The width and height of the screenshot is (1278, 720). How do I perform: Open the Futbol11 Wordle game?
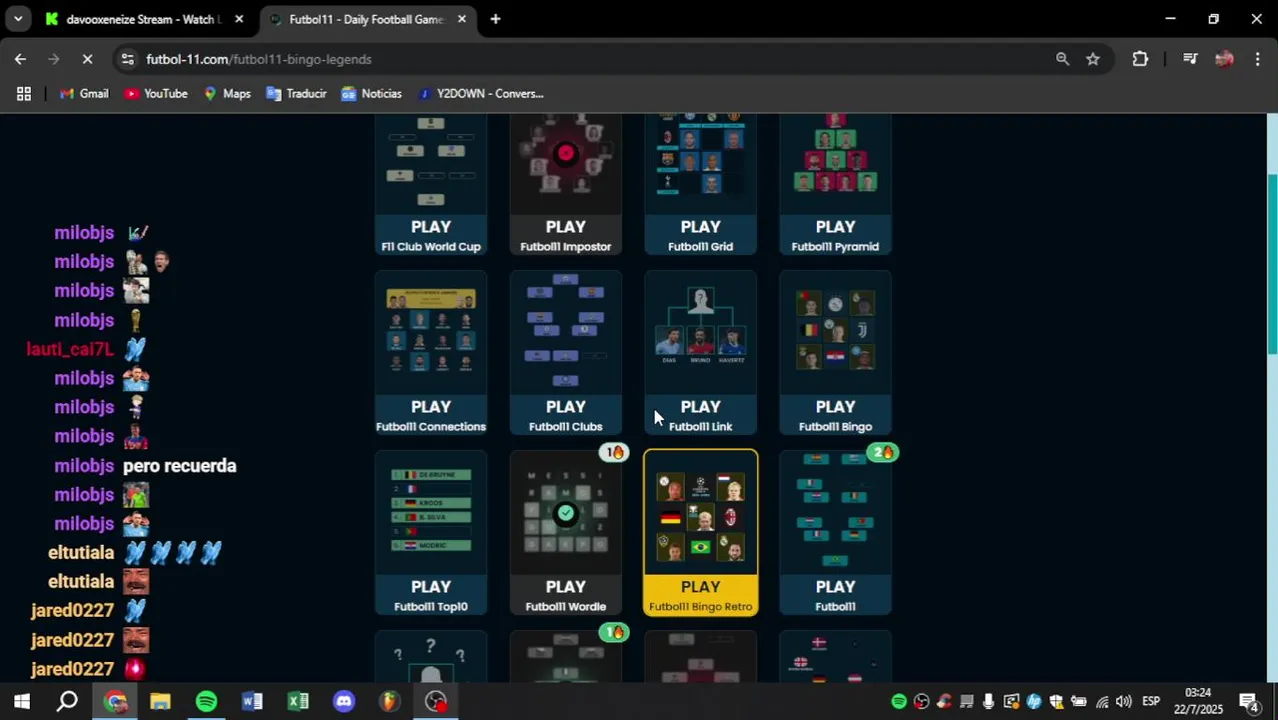coord(566,533)
